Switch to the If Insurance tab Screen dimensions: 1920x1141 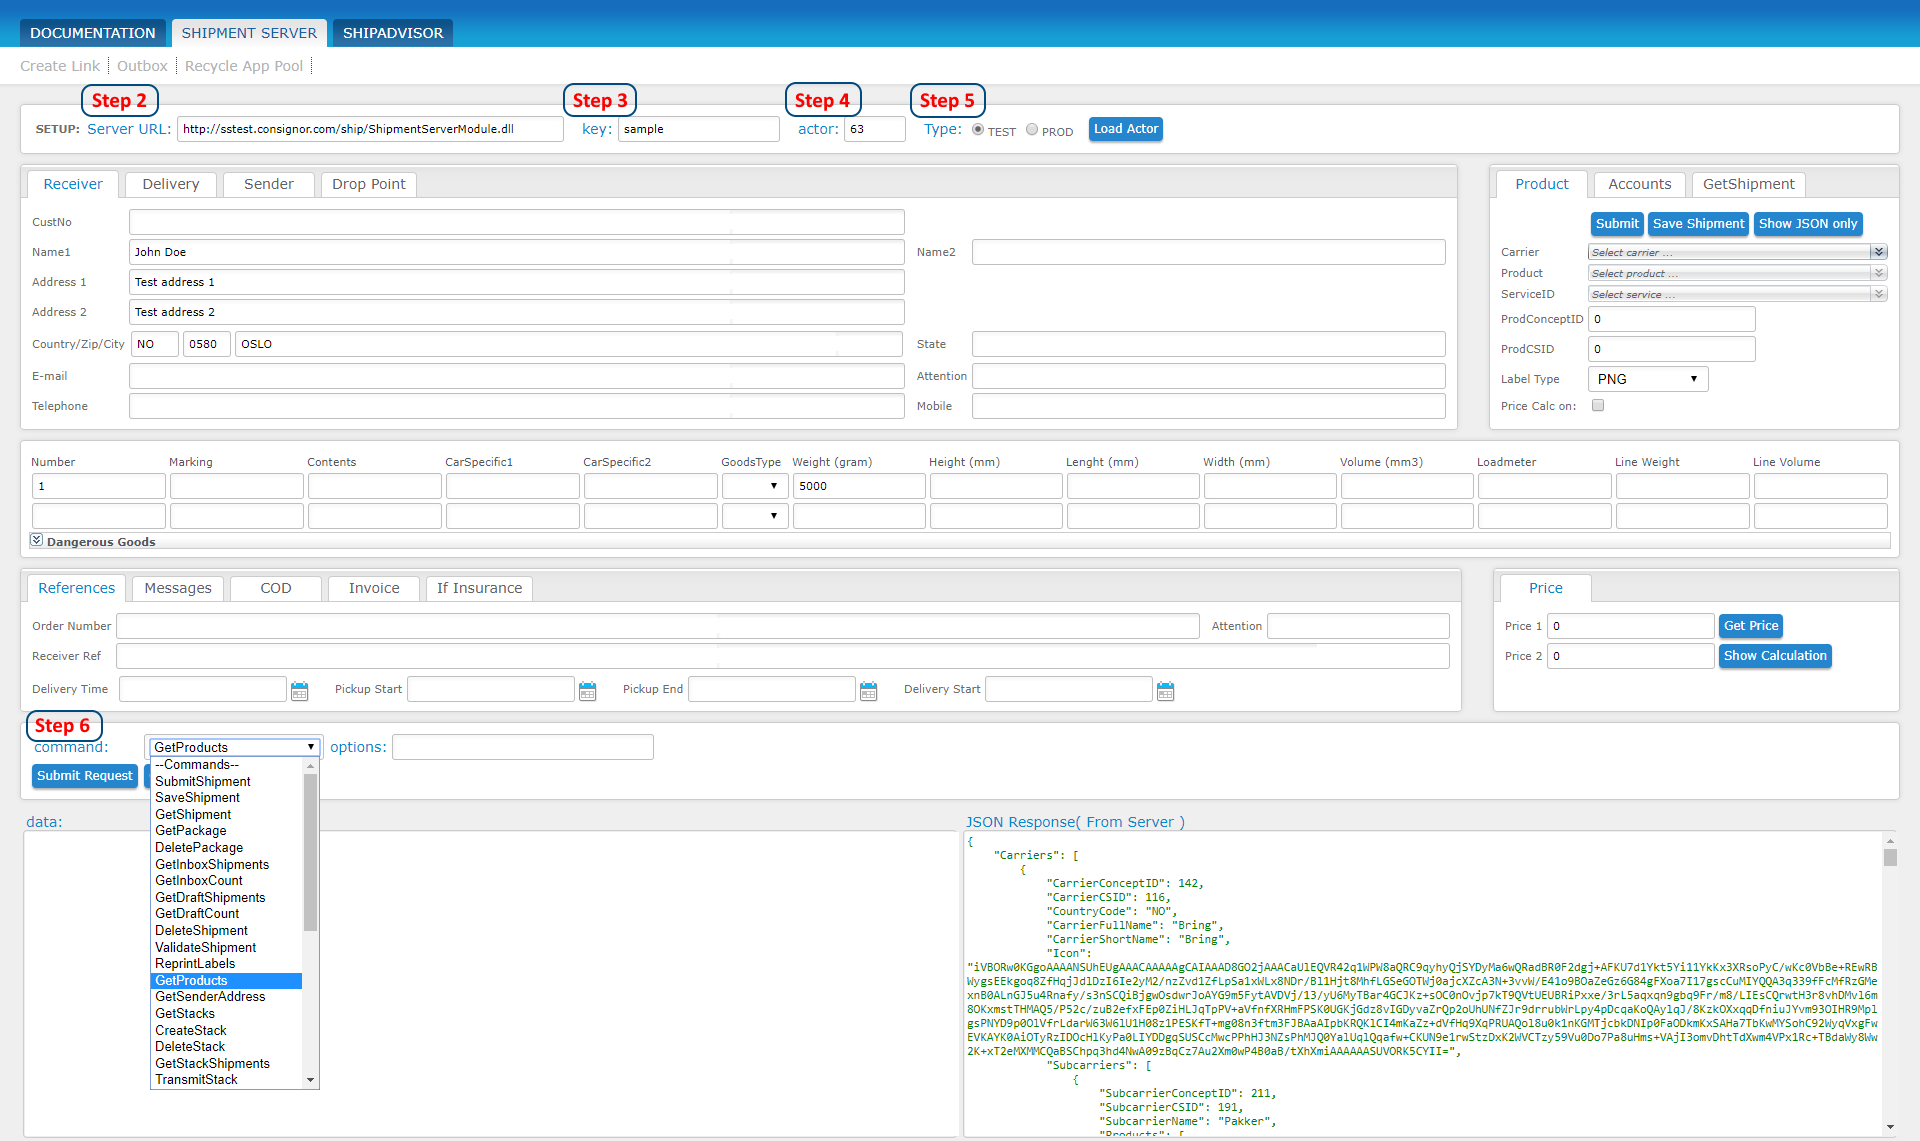[x=480, y=588]
